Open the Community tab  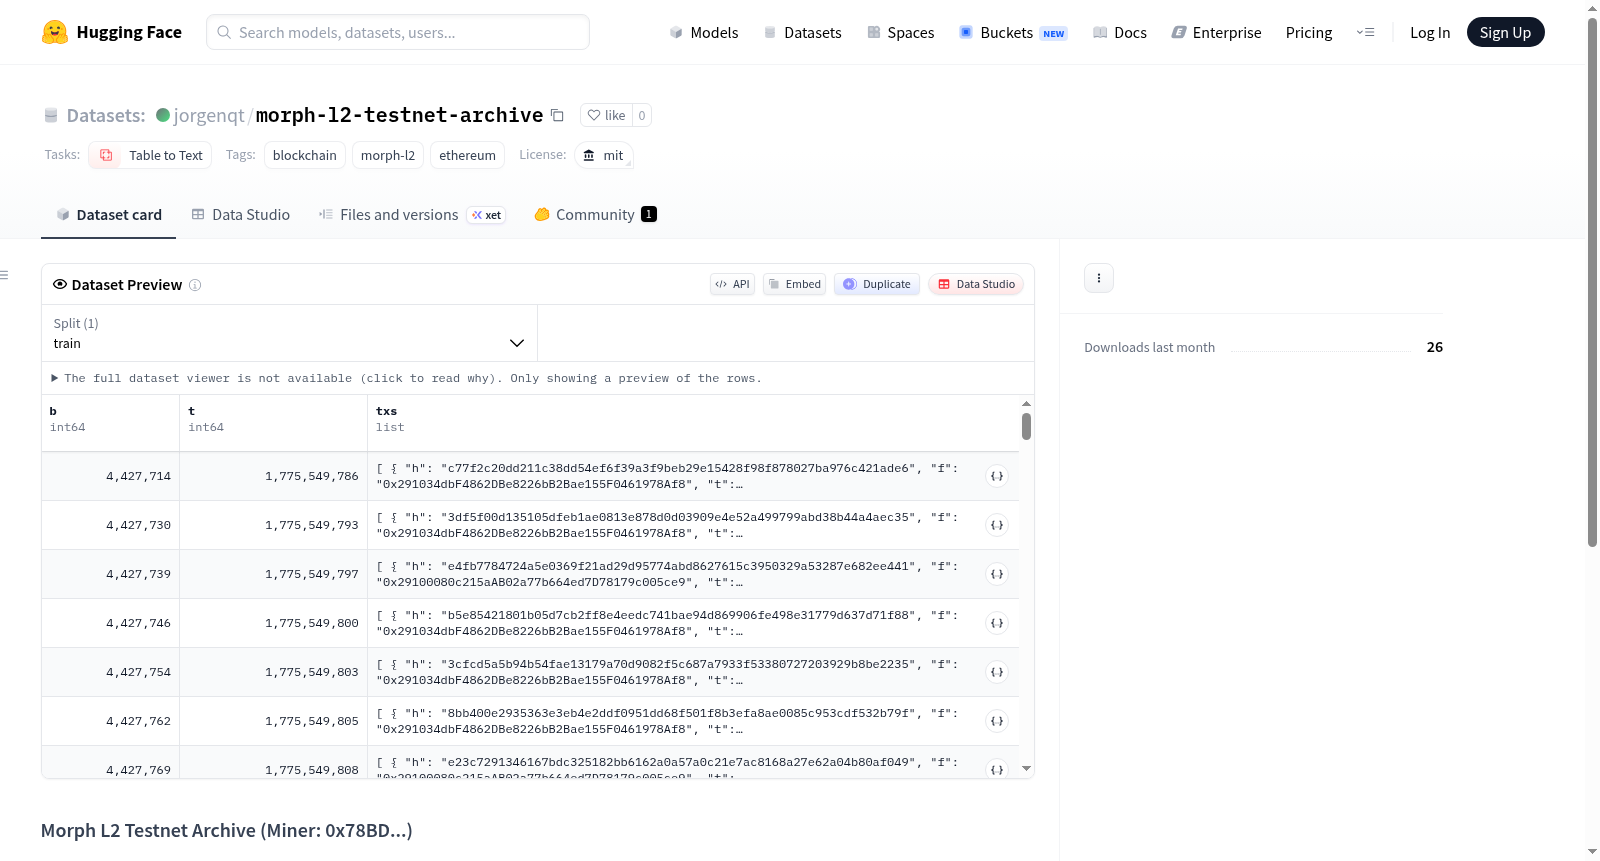coord(595,215)
